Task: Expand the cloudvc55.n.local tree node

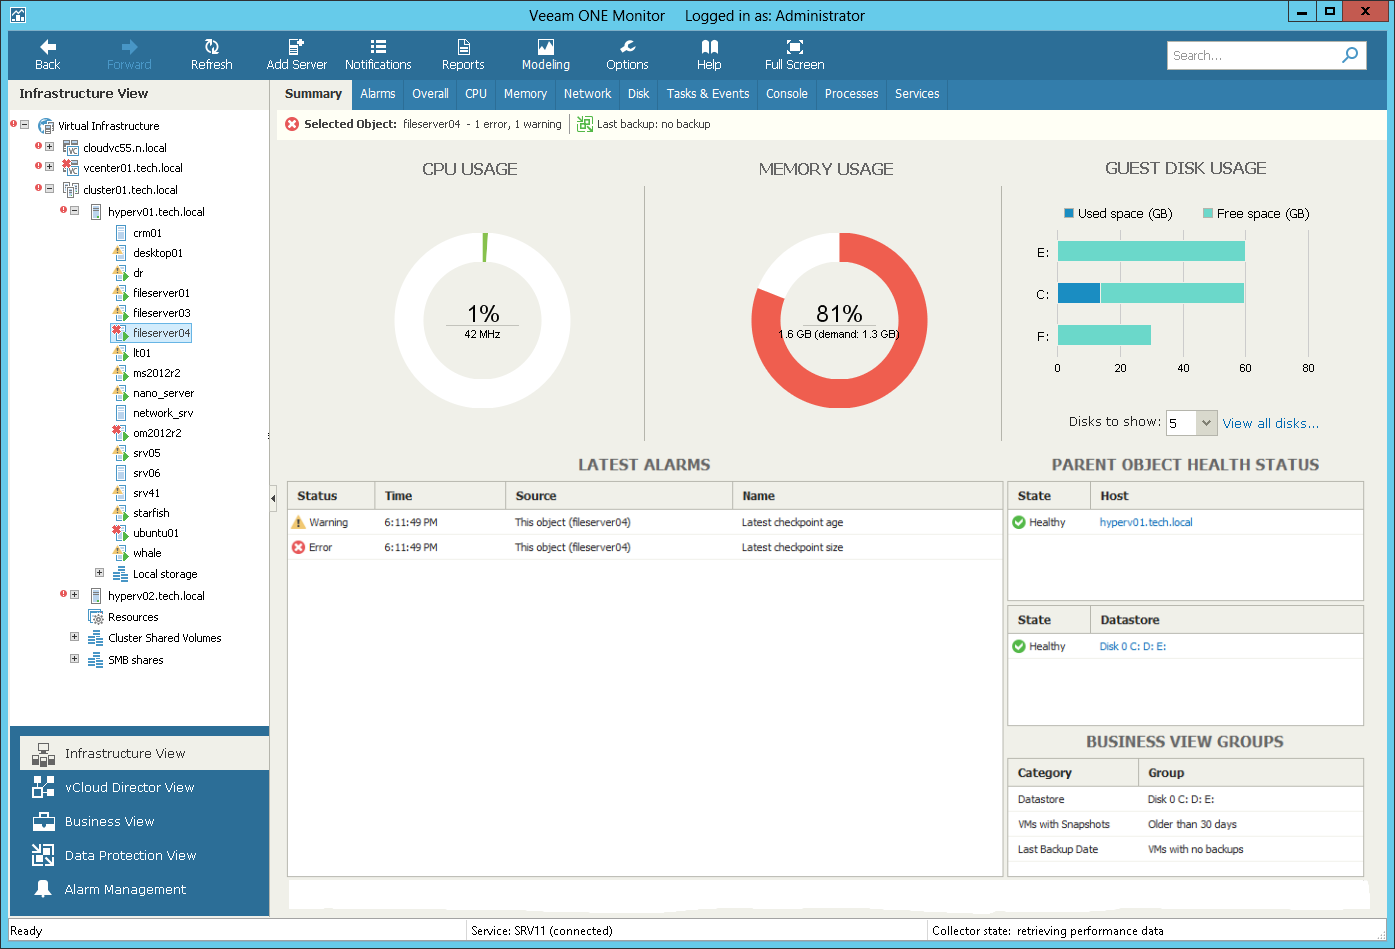Action: (50, 147)
